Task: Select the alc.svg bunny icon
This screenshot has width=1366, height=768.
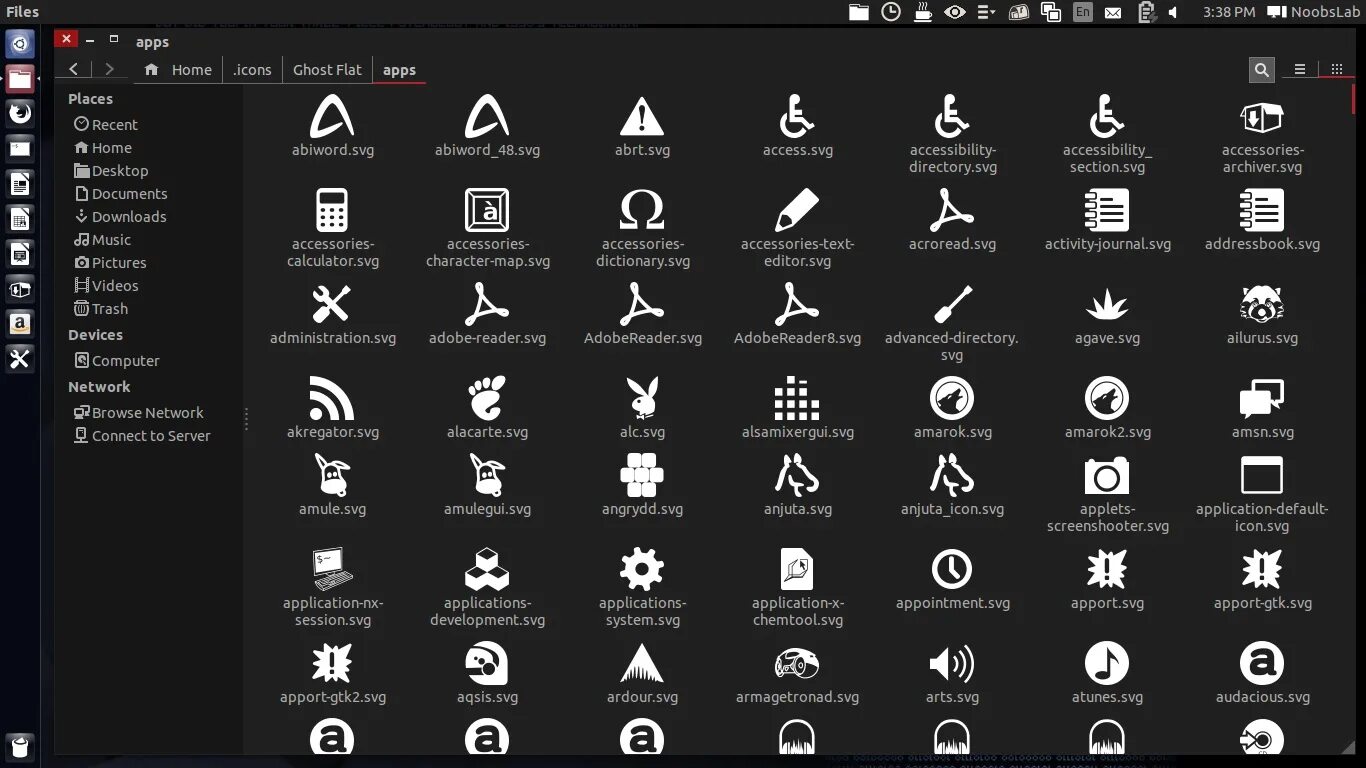Action: click(x=642, y=399)
